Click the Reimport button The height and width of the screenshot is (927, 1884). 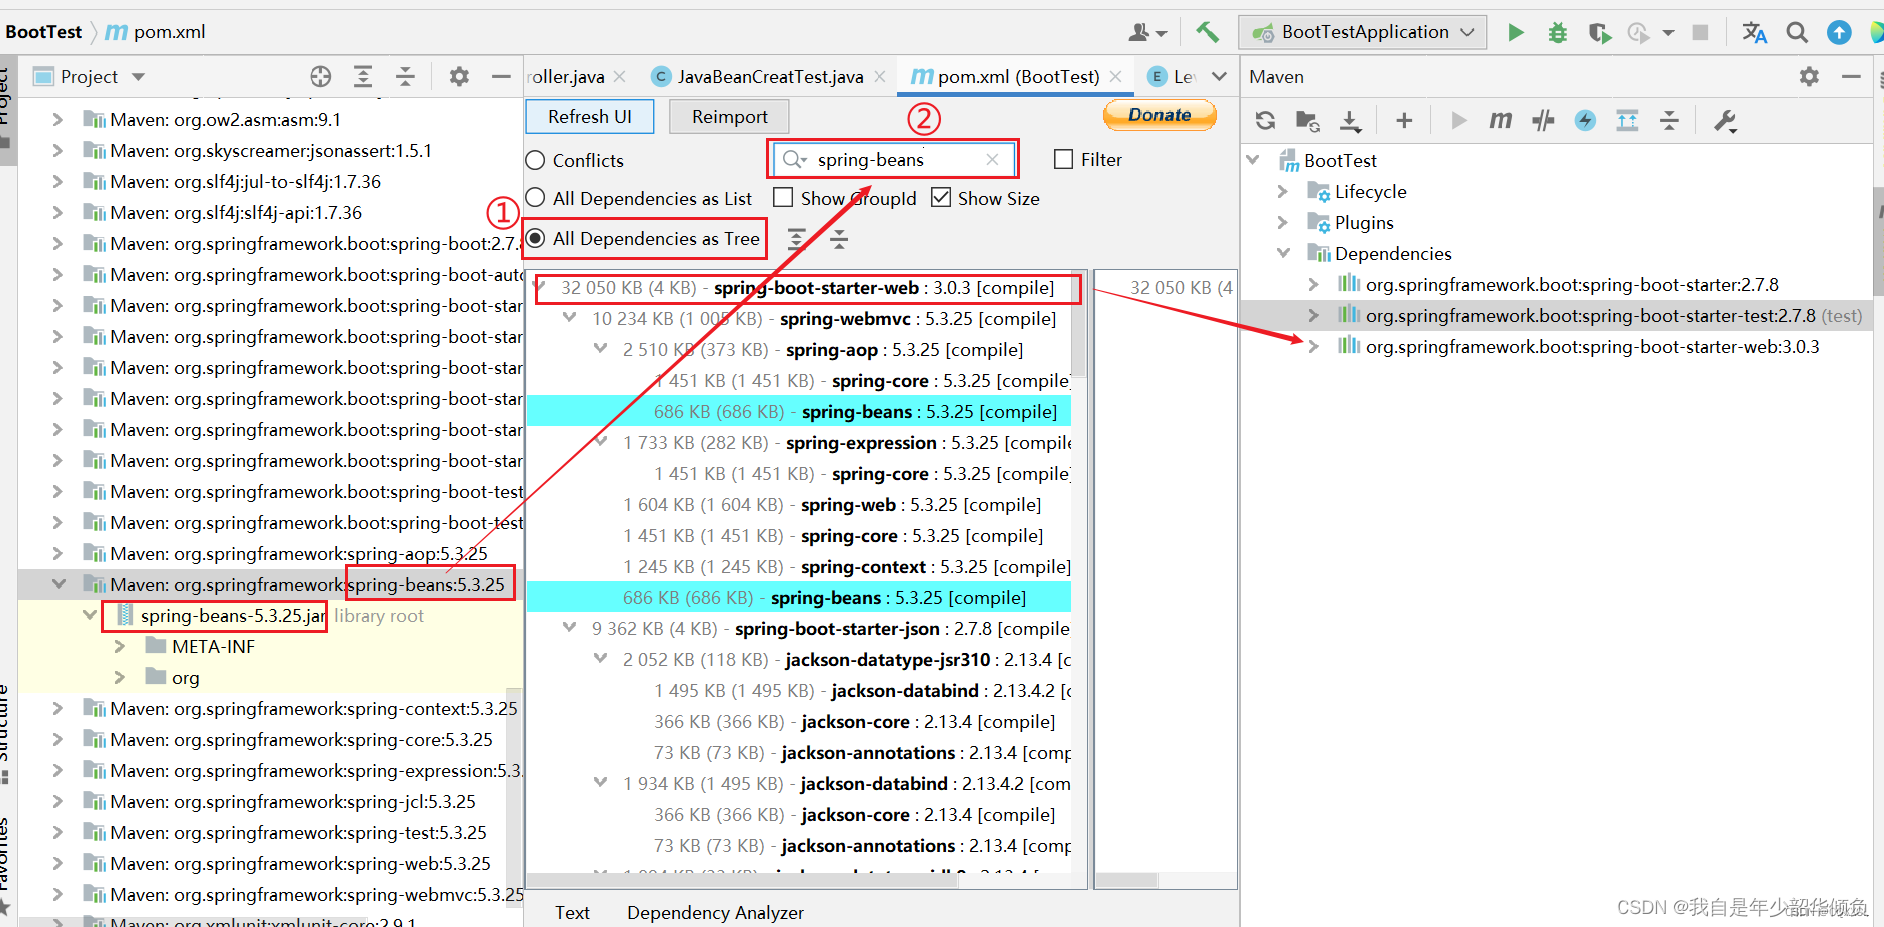tap(730, 117)
